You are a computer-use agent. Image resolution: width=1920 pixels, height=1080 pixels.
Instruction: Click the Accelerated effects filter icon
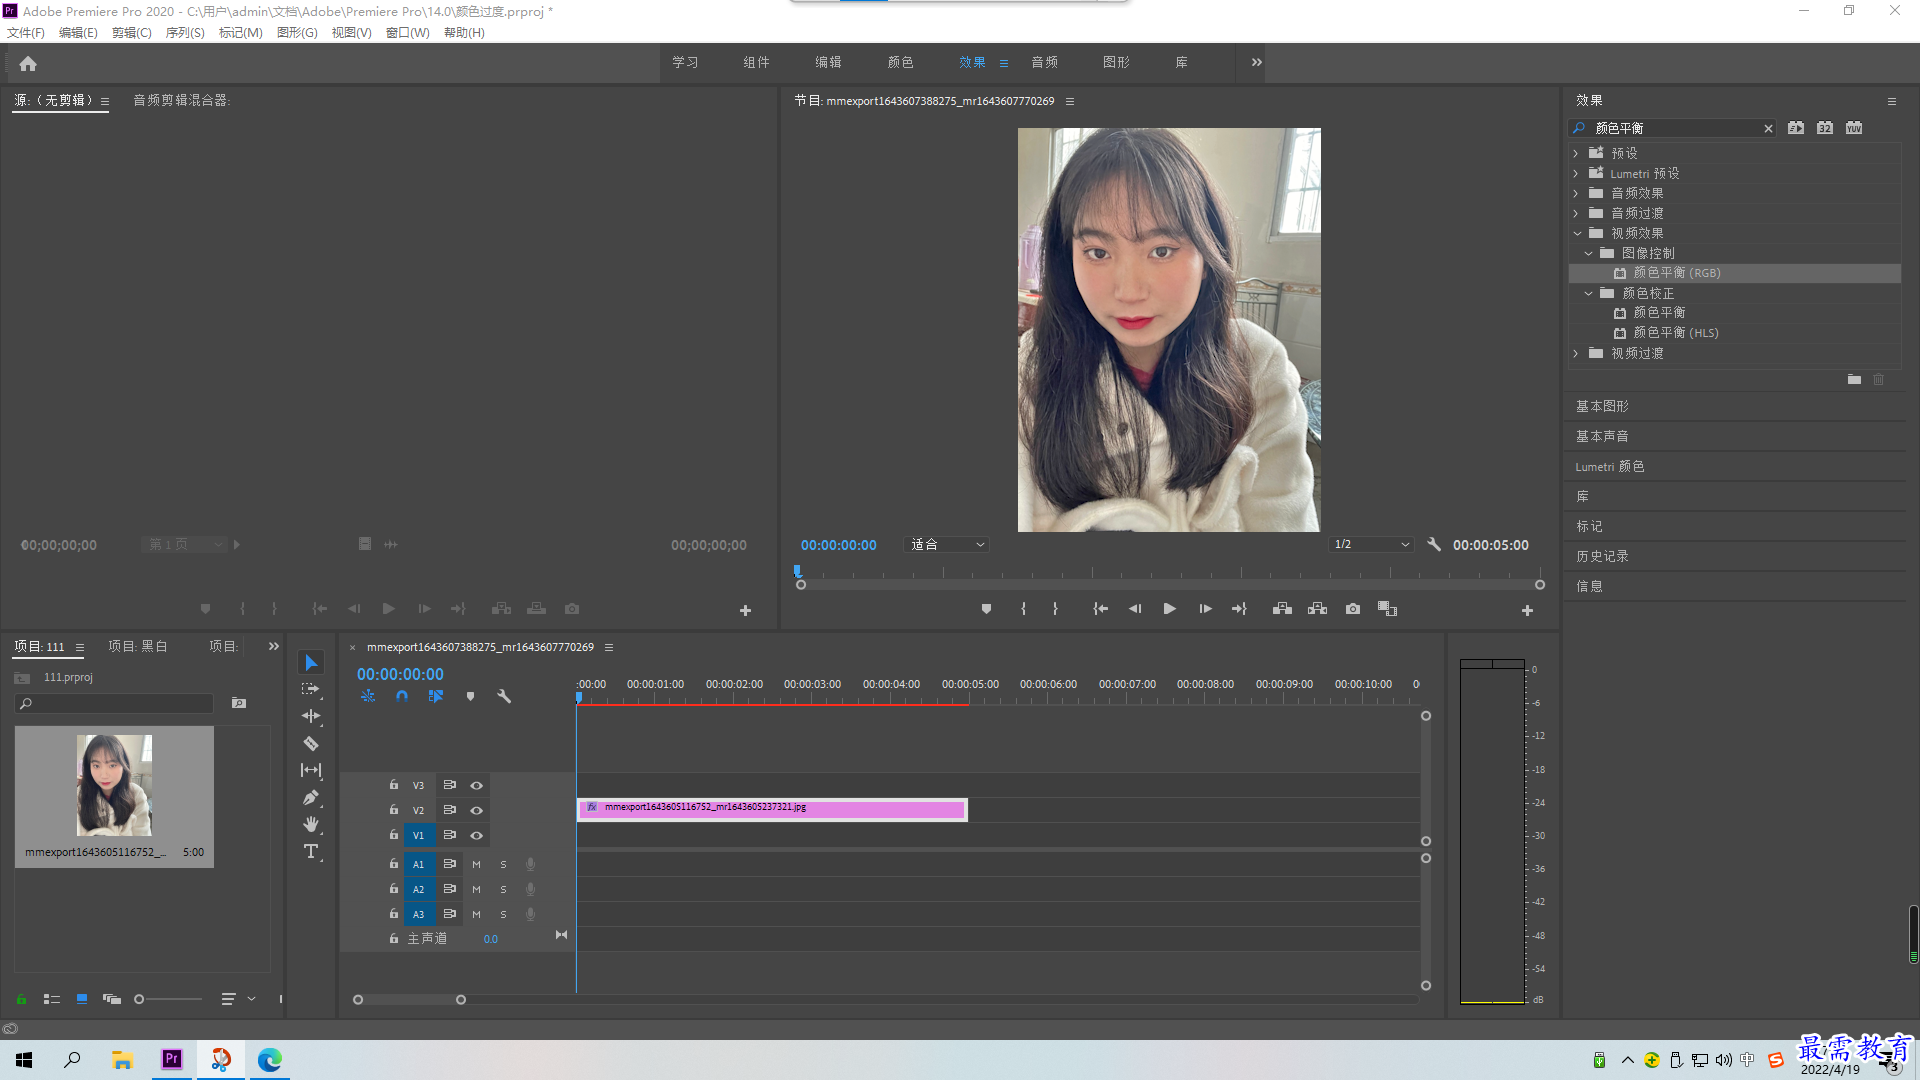click(x=1796, y=128)
